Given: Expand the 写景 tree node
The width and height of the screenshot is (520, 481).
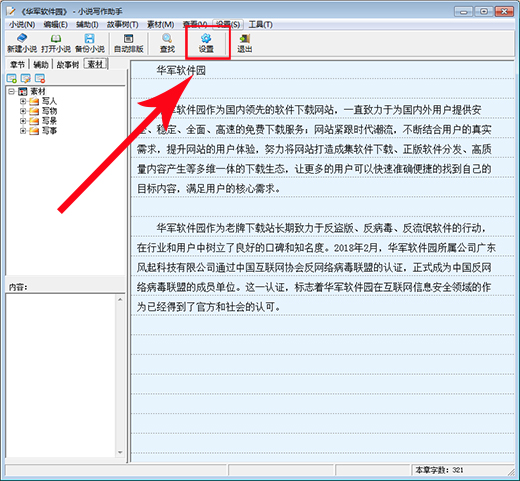Looking at the screenshot, I should click(x=23, y=121).
